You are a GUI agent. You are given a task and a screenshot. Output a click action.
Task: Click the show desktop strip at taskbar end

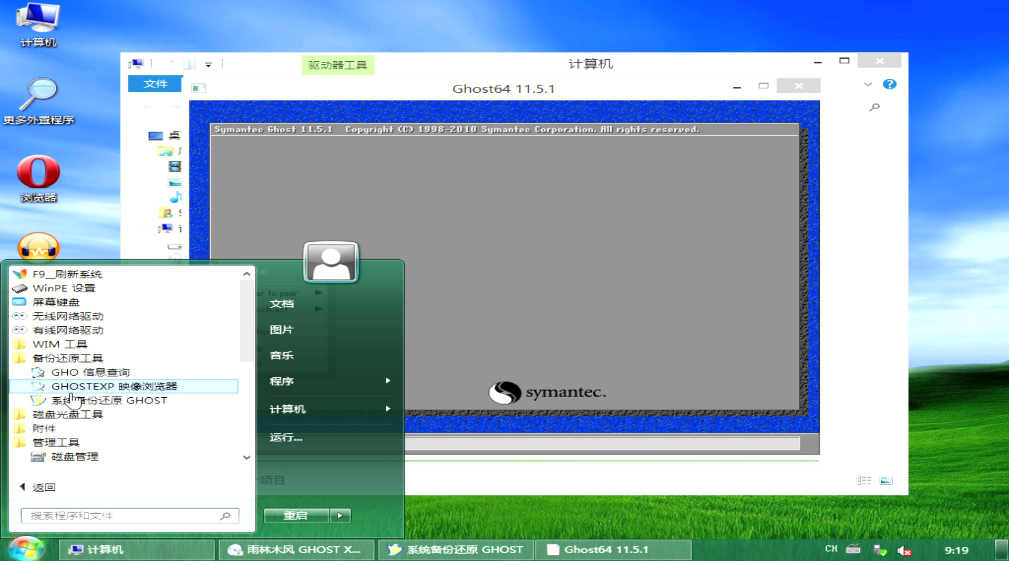pos(1002,549)
